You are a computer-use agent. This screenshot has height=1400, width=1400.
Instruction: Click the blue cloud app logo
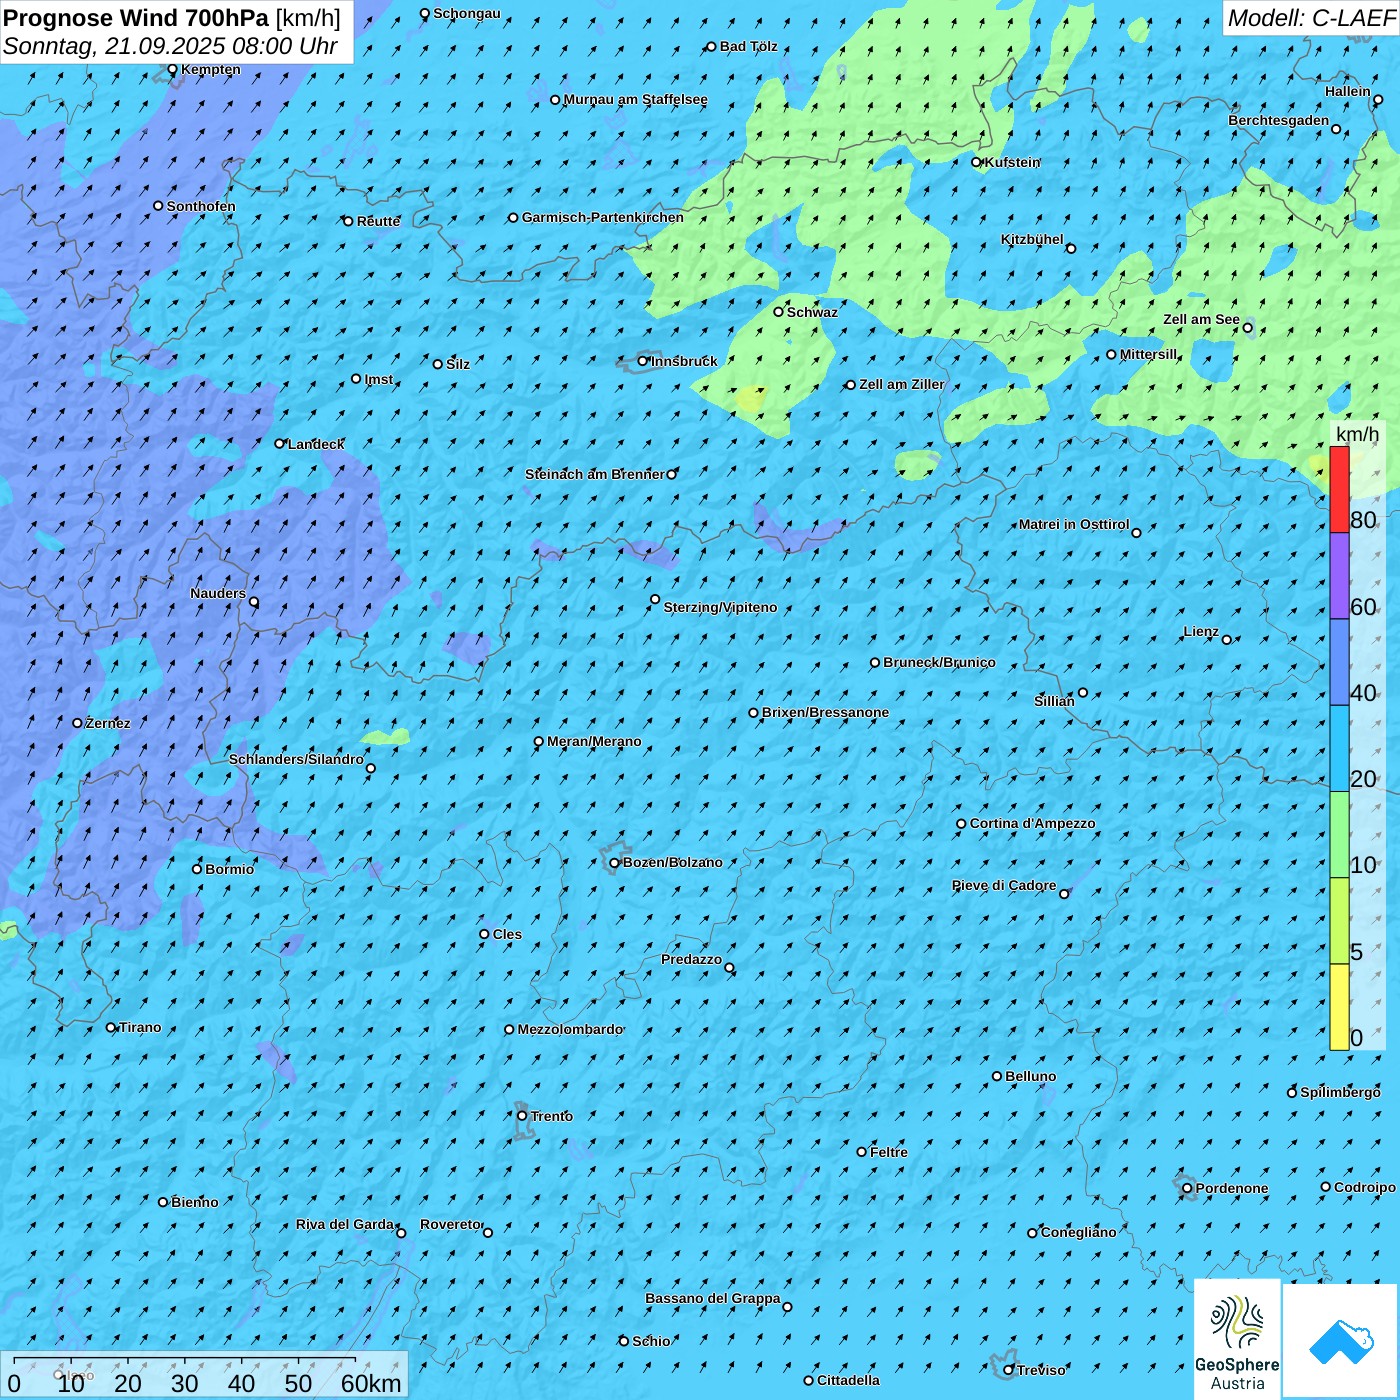(x=1340, y=1341)
